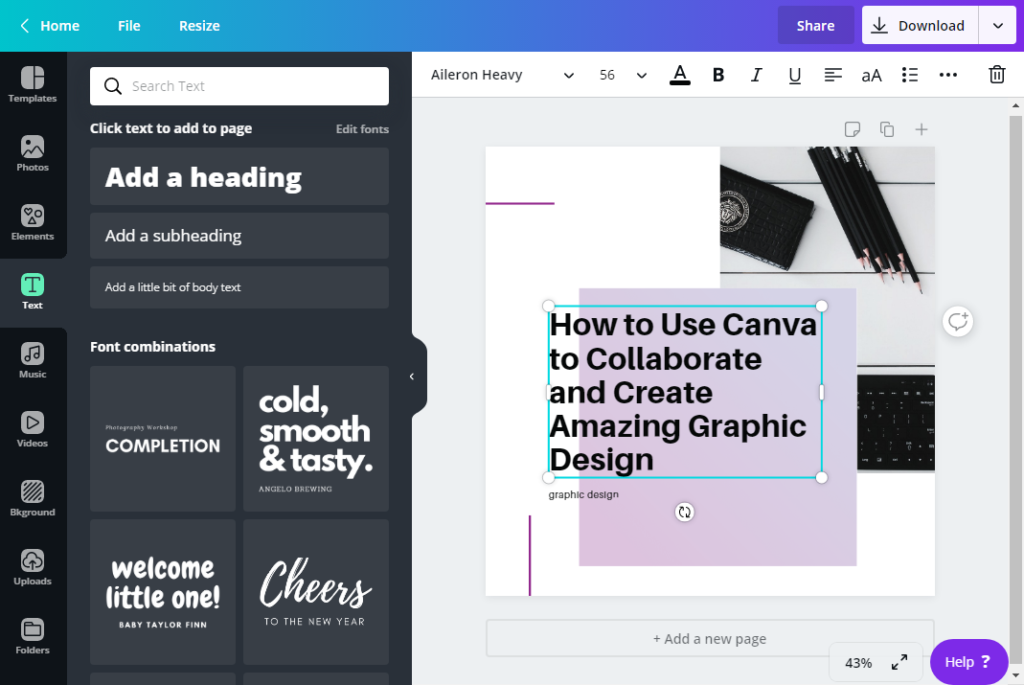Select the Elements sidebar icon
Viewport: 1024px width, 685px height.
click(x=33, y=222)
